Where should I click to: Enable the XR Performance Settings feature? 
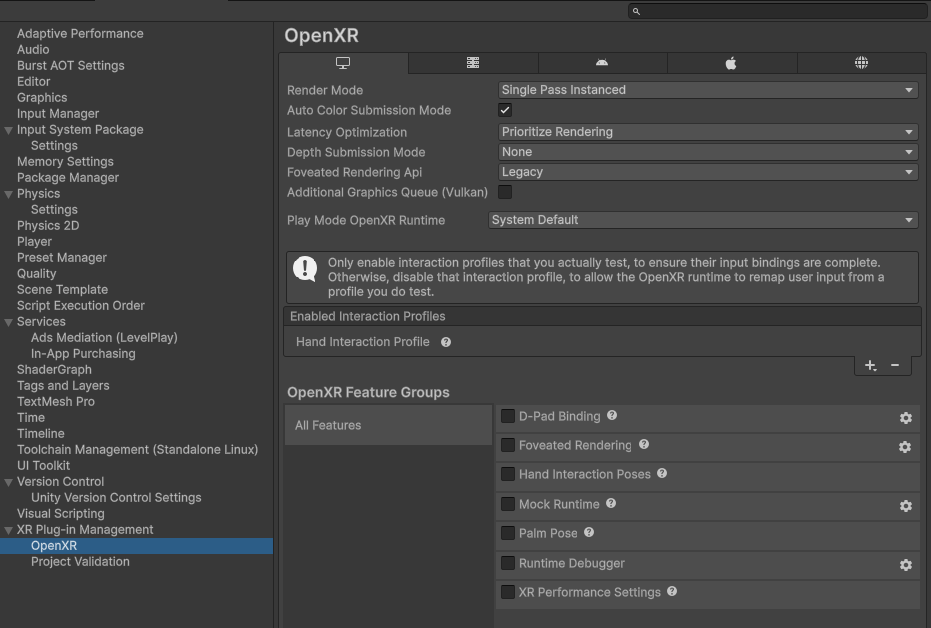pos(508,592)
